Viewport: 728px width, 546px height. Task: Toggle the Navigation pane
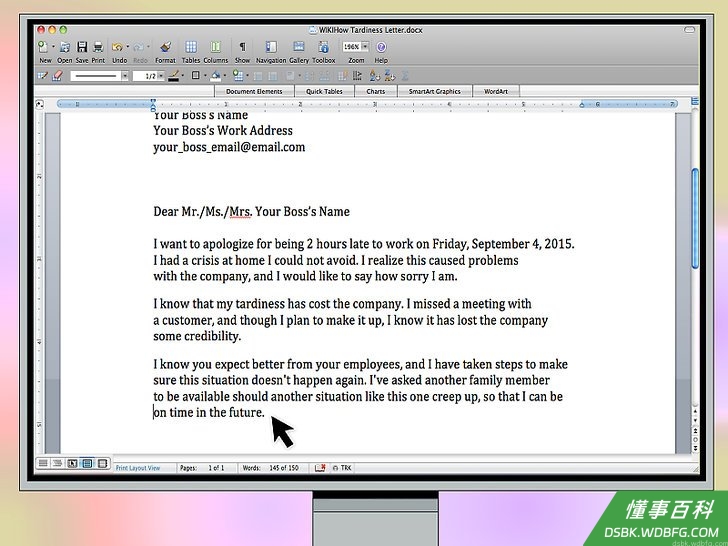point(271,47)
